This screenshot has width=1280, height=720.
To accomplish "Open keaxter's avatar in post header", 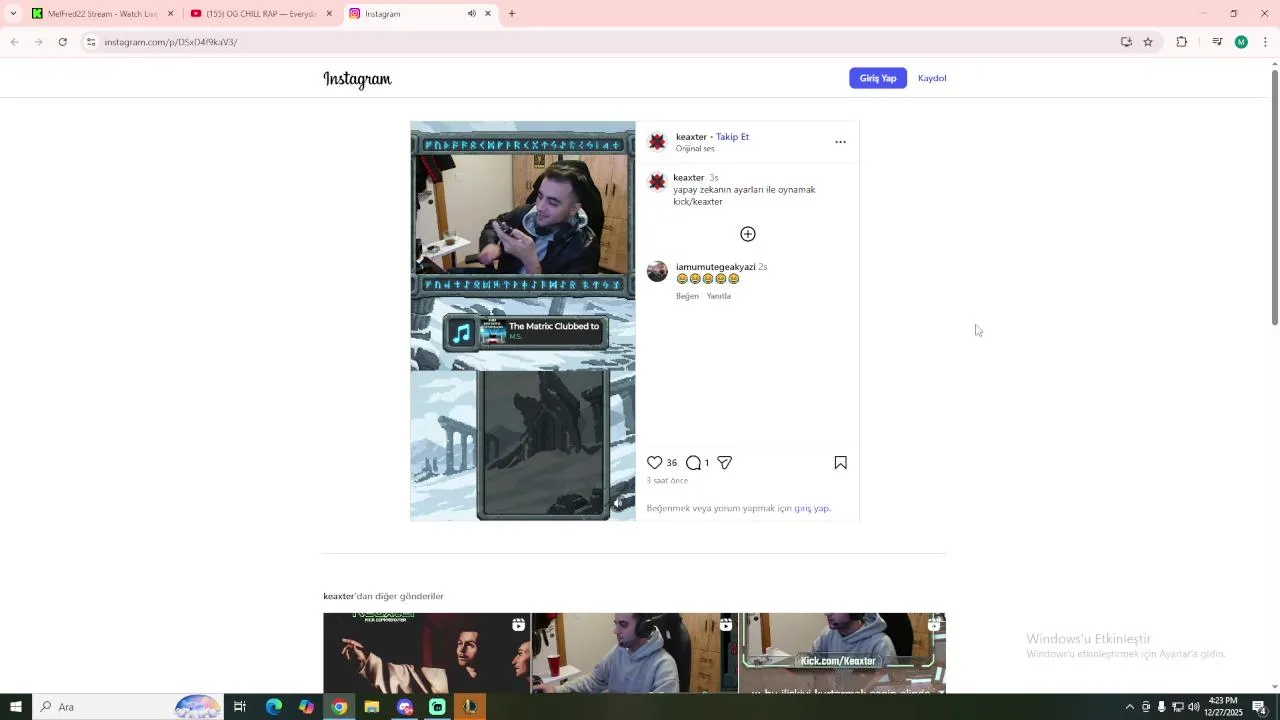I will 657,142.
